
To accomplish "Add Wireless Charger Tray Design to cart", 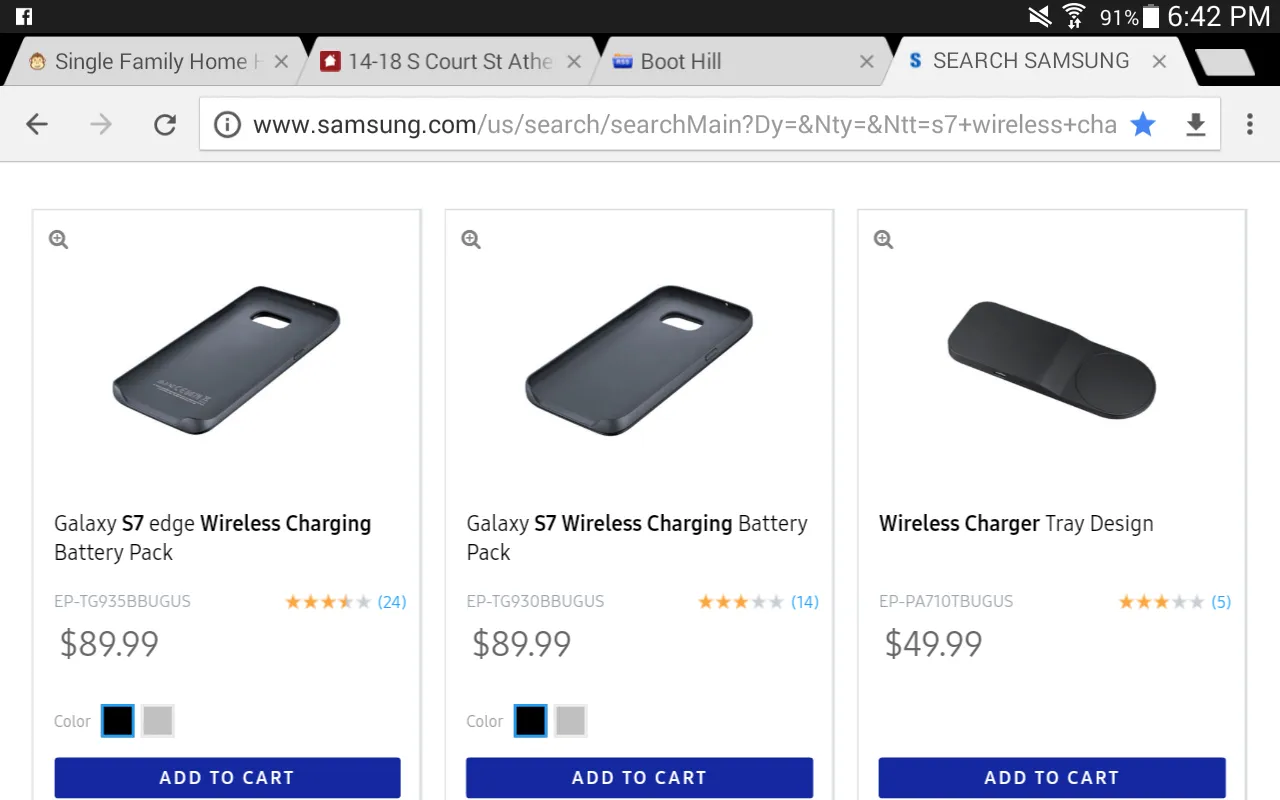I will (x=1051, y=777).
